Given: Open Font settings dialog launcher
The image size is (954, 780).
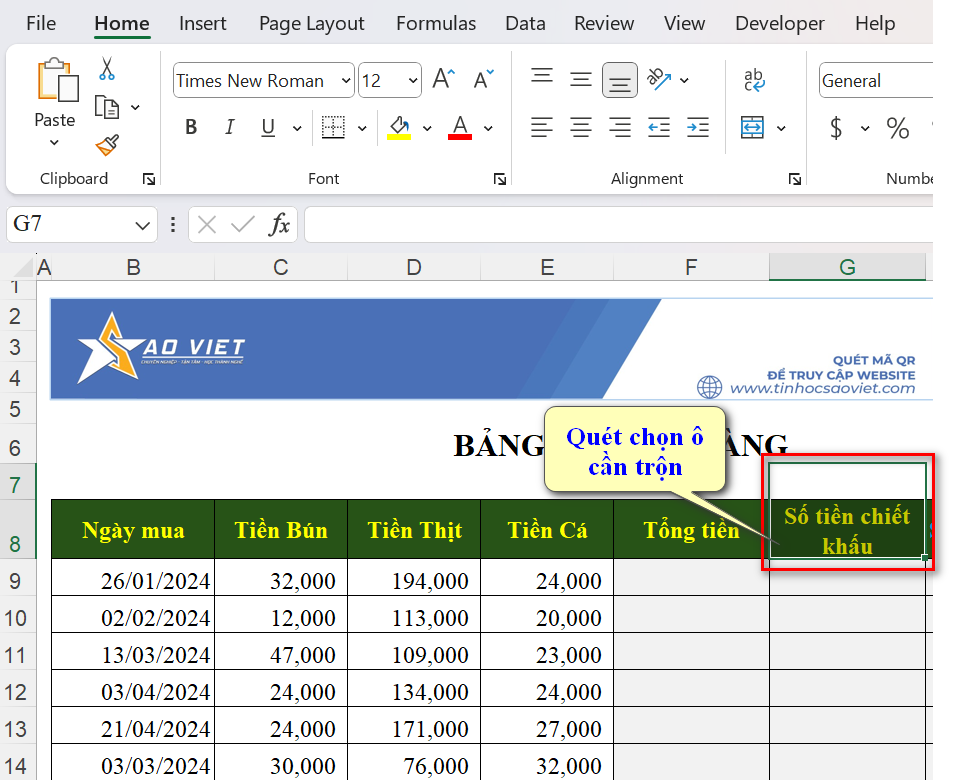Looking at the screenshot, I should point(499,179).
